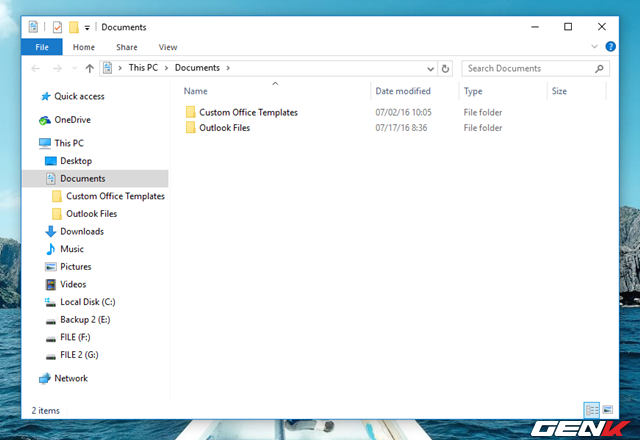Click the Music note icon
Viewport: 640px width, 440px height.
pos(51,249)
